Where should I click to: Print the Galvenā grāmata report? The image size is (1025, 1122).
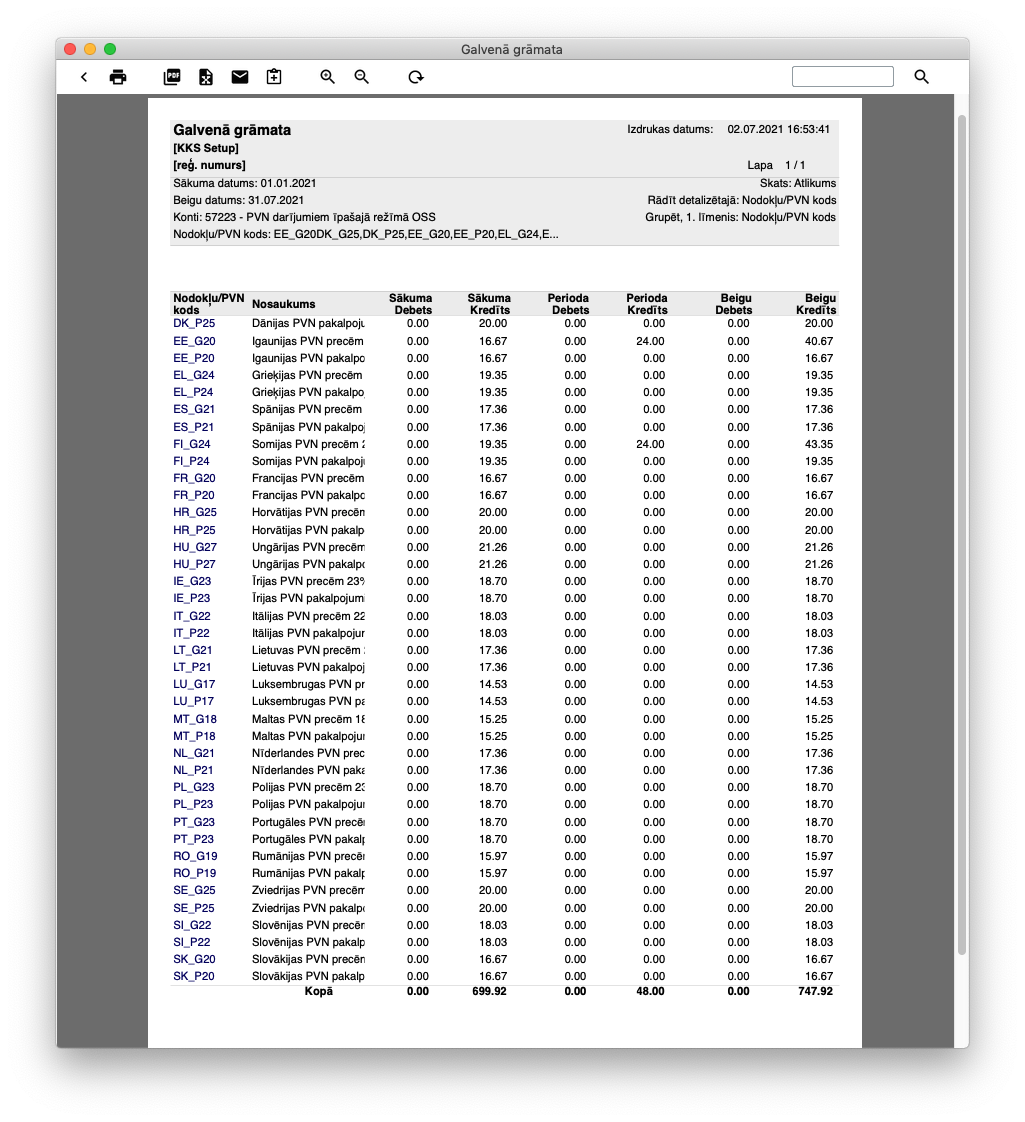(118, 77)
